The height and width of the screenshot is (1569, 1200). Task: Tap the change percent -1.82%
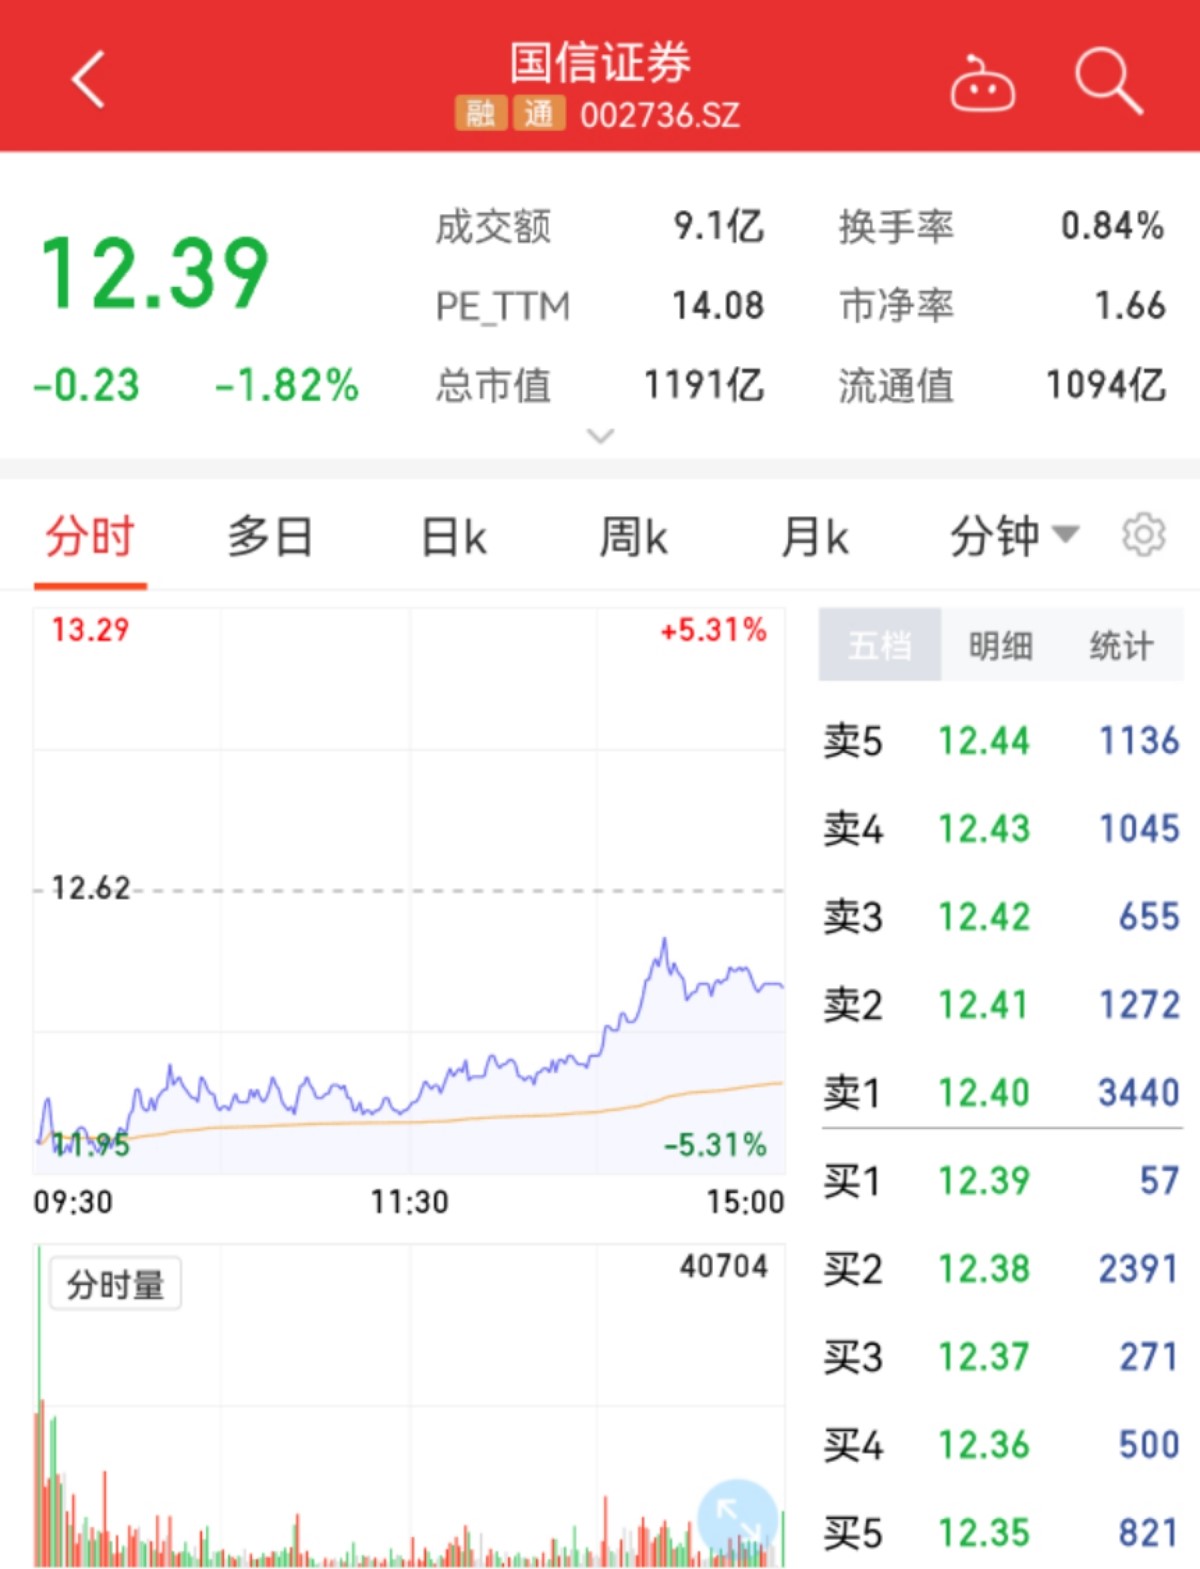(287, 386)
